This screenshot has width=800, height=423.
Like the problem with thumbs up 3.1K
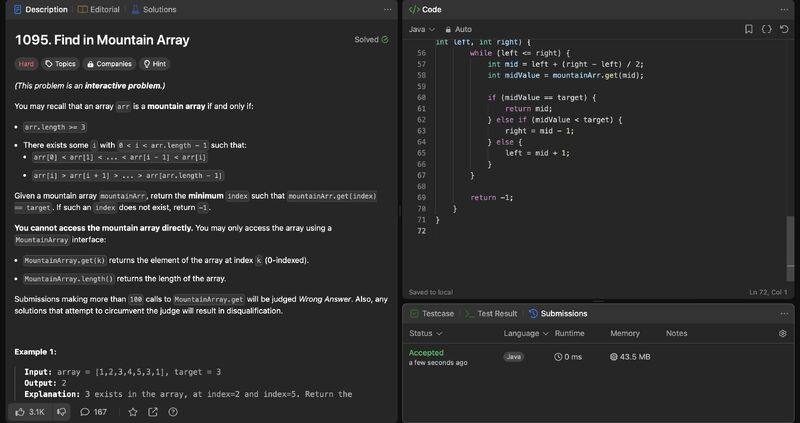30,412
